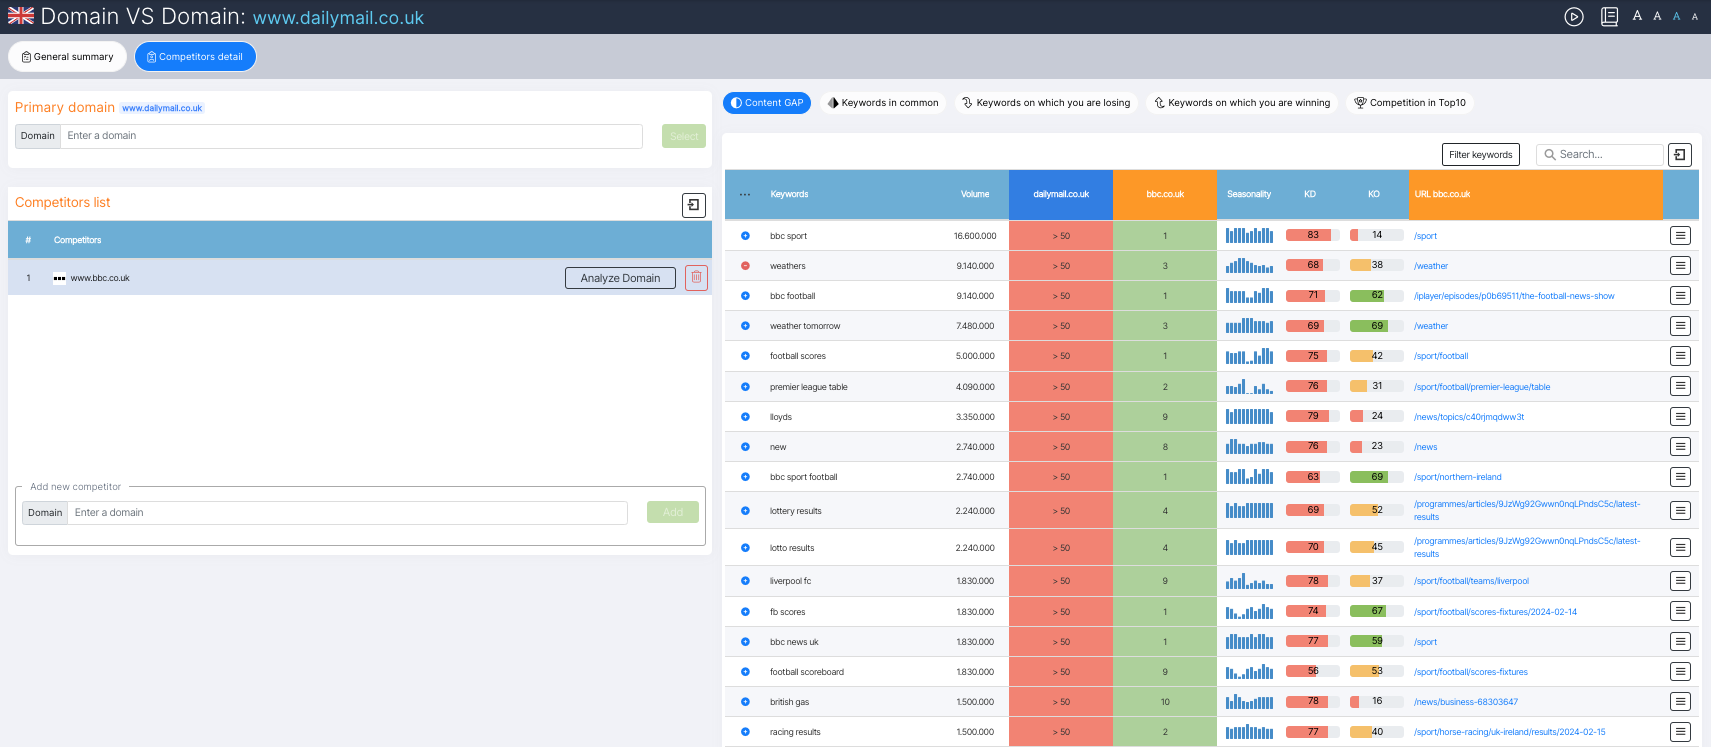Add keyword lotto results with plus icon
This screenshot has height=747, width=1711.
click(x=745, y=548)
